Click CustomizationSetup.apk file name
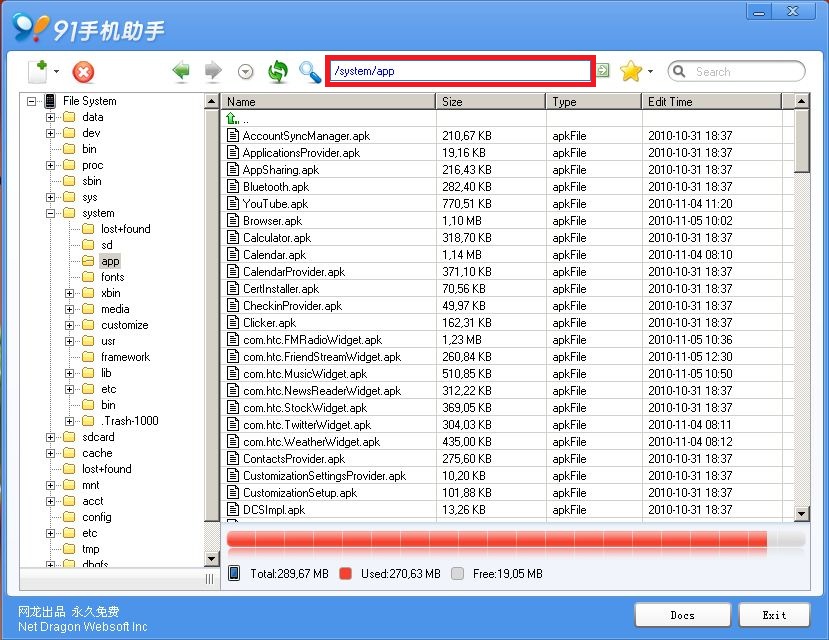Image resolution: width=829 pixels, height=640 pixels. pos(300,493)
